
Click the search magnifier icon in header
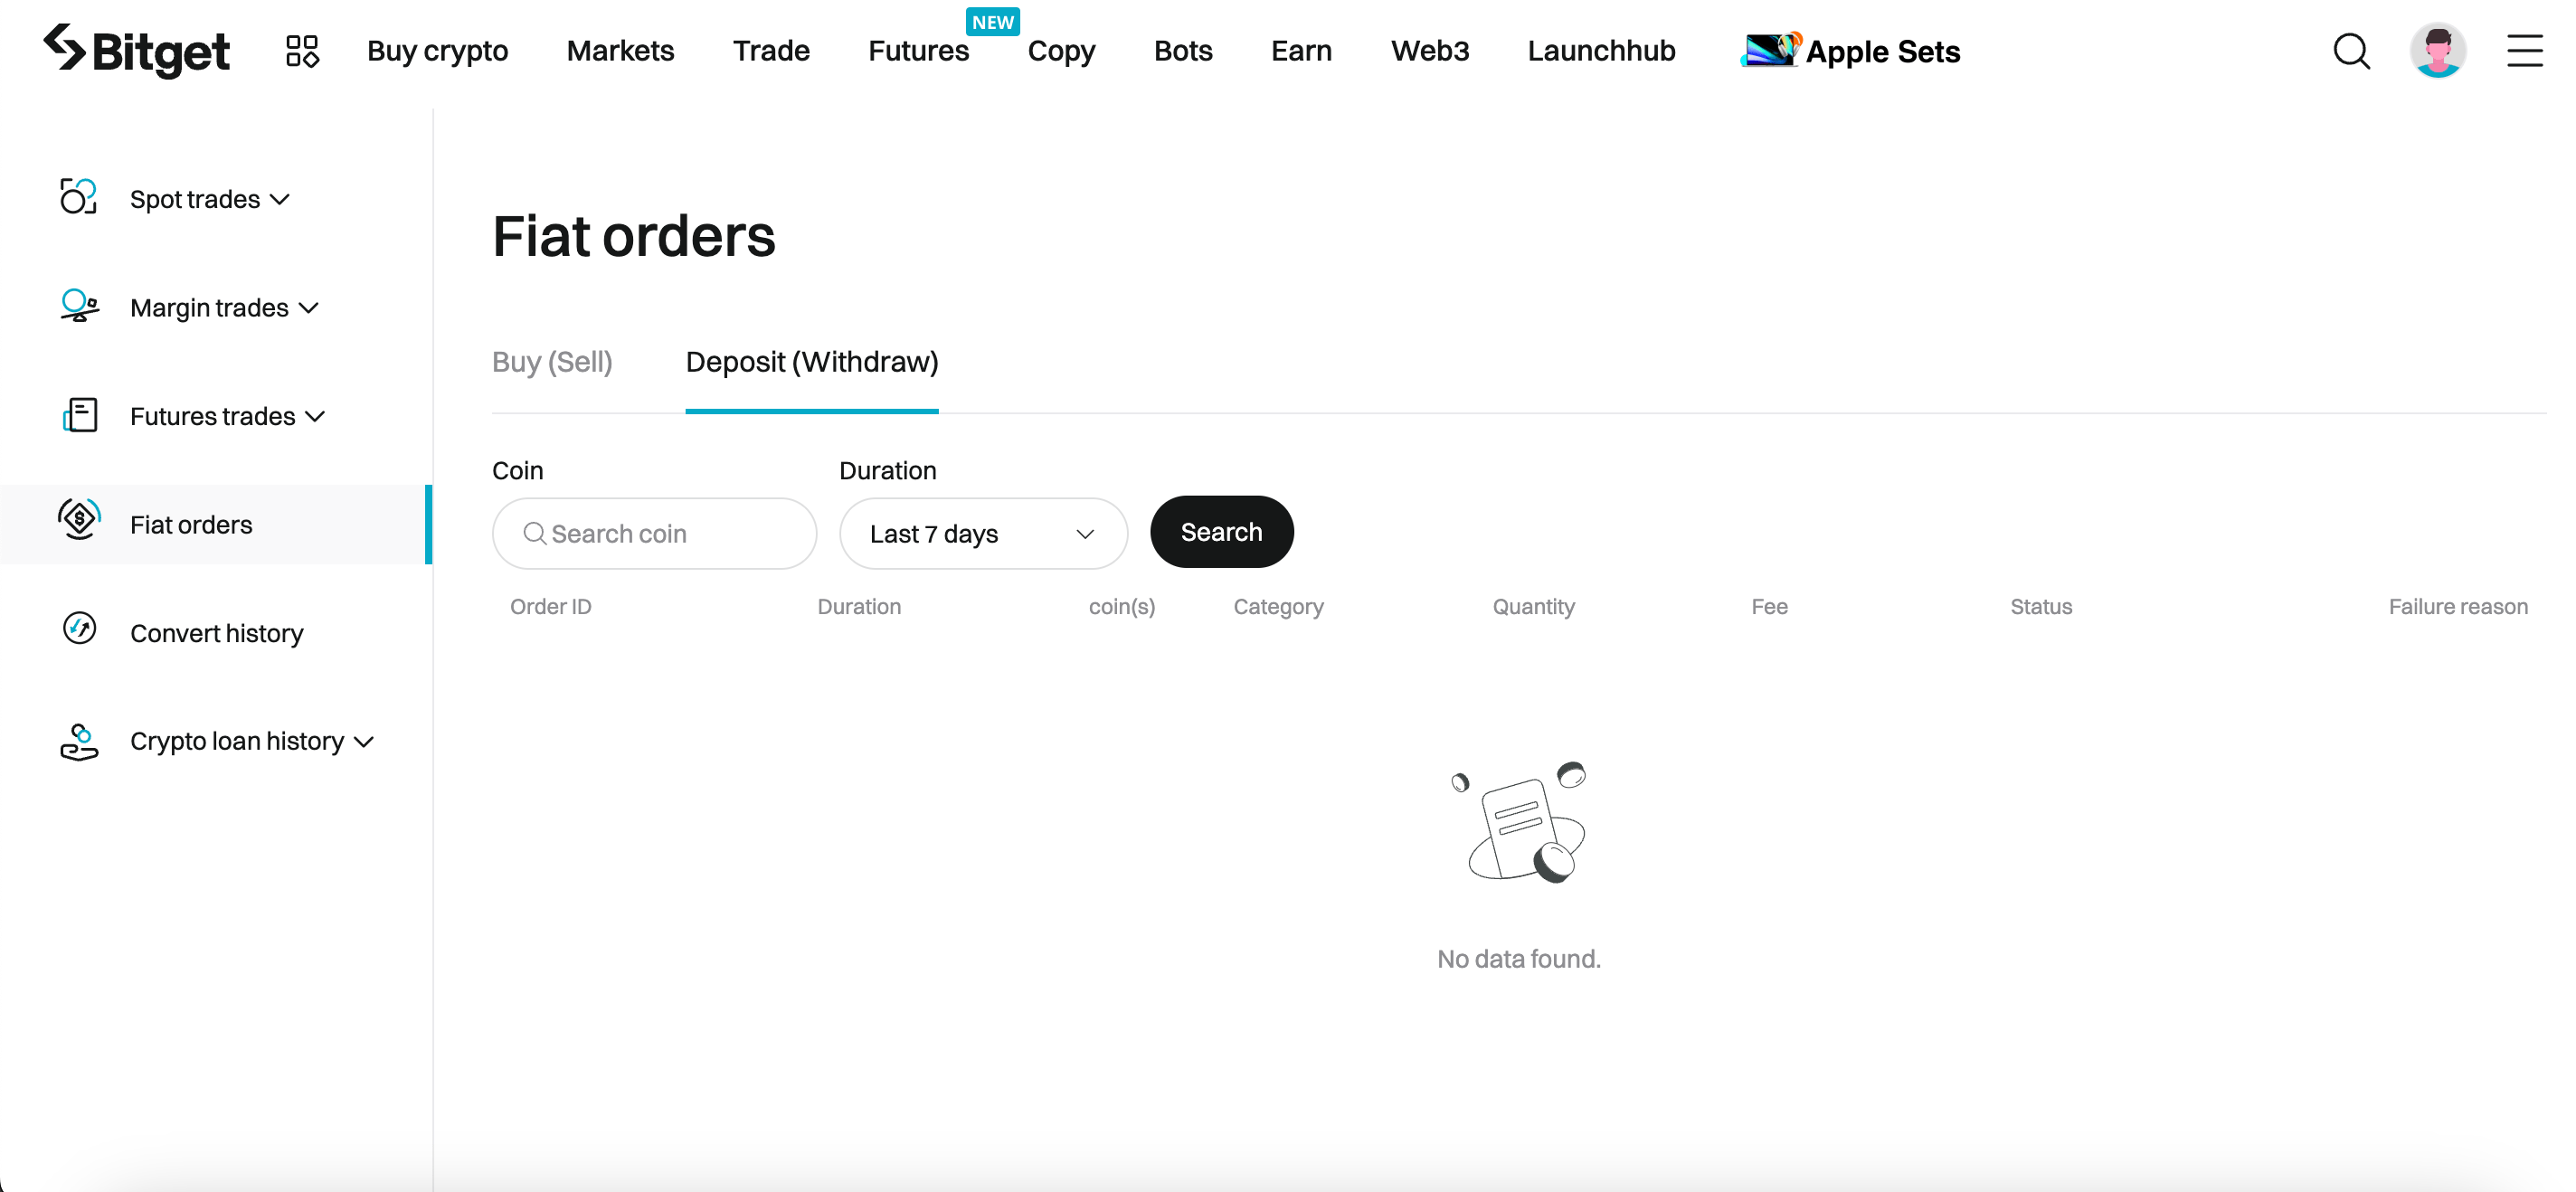(2349, 49)
